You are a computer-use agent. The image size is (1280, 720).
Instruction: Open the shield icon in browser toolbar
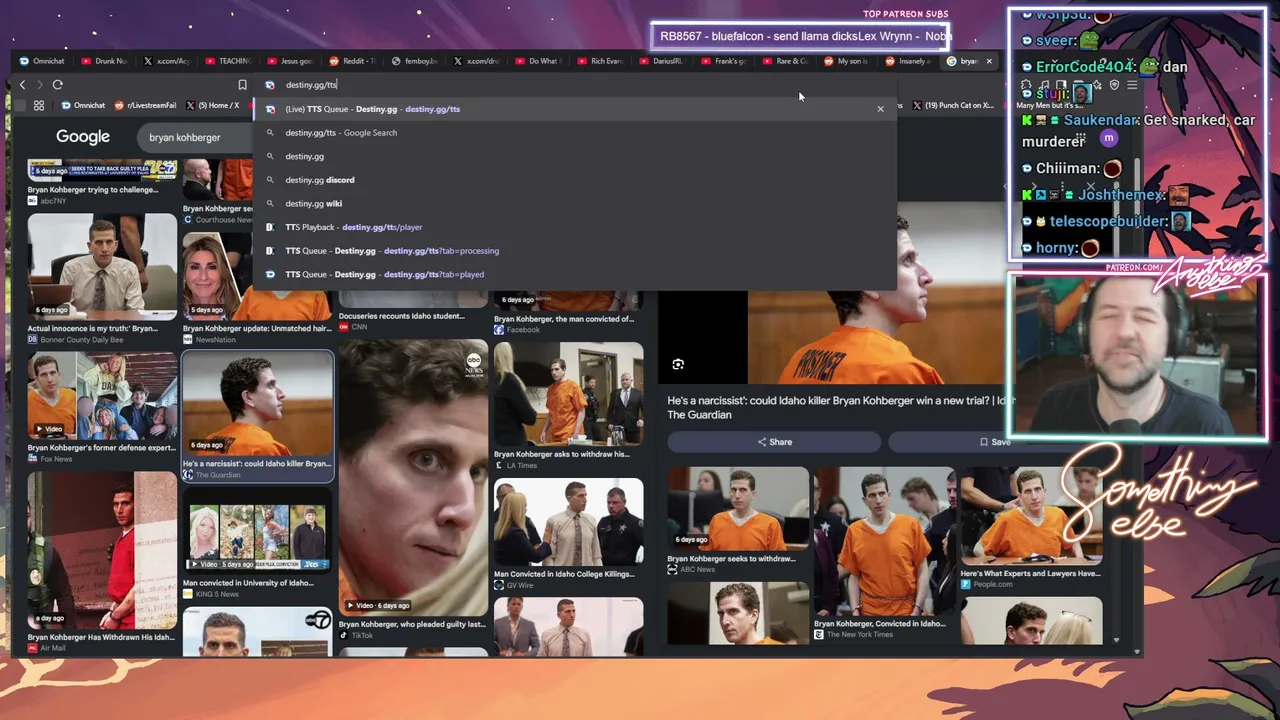1114,85
